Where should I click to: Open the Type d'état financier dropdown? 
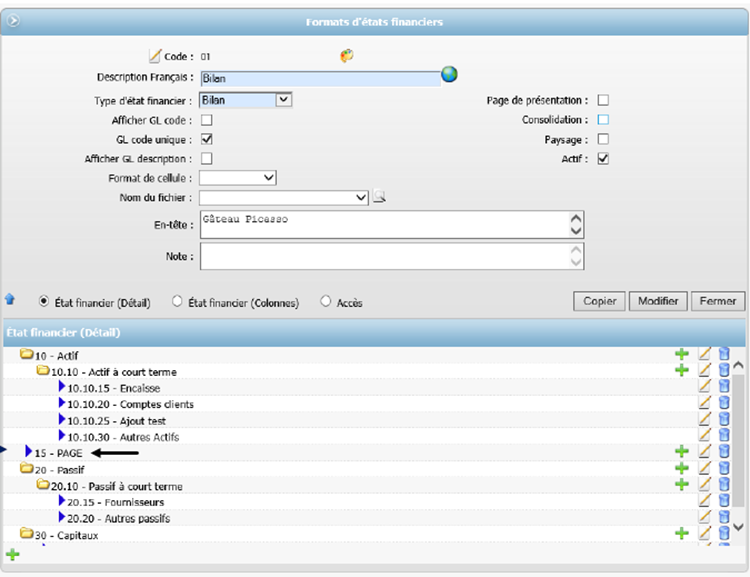tap(283, 100)
